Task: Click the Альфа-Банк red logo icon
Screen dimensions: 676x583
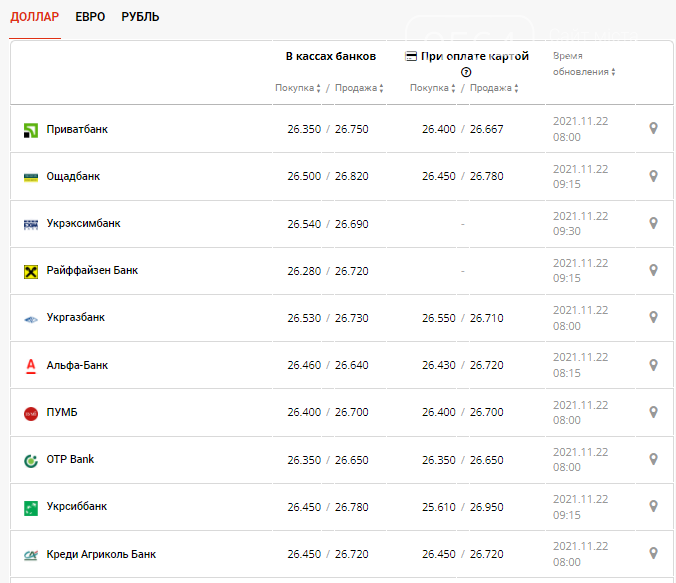Action: pos(31,366)
